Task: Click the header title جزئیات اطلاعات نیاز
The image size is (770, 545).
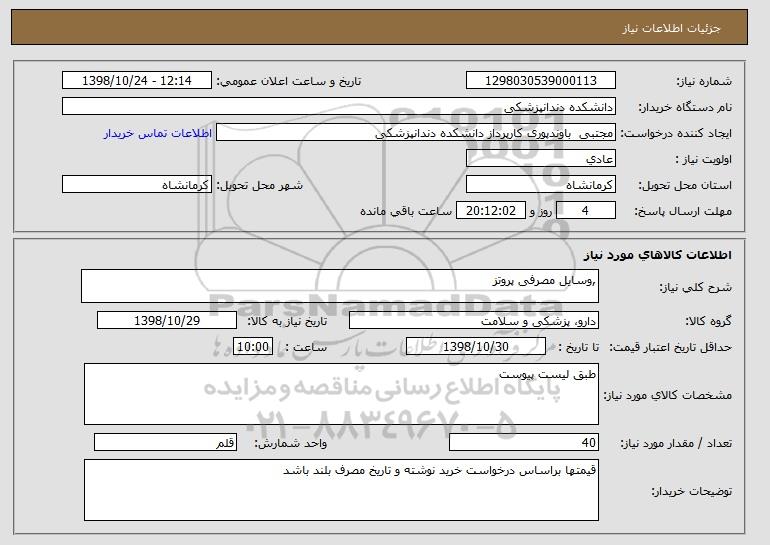Action: pyautogui.click(x=671, y=28)
